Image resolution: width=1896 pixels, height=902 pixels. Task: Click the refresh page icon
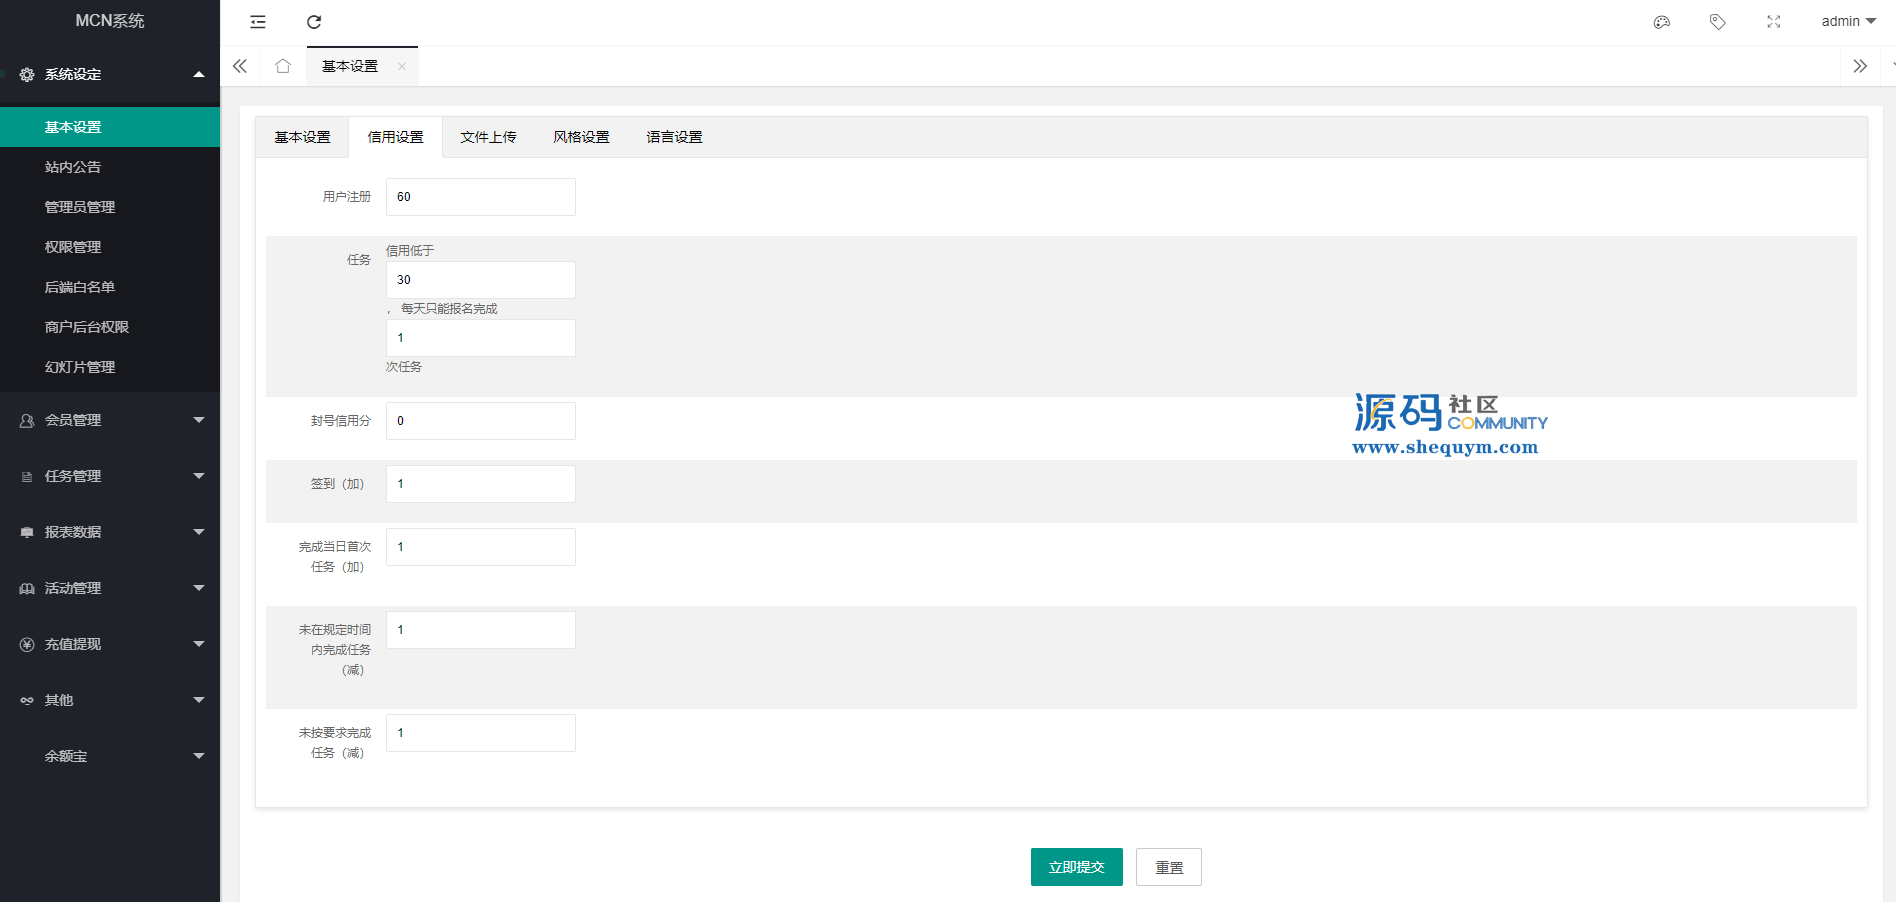click(314, 22)
